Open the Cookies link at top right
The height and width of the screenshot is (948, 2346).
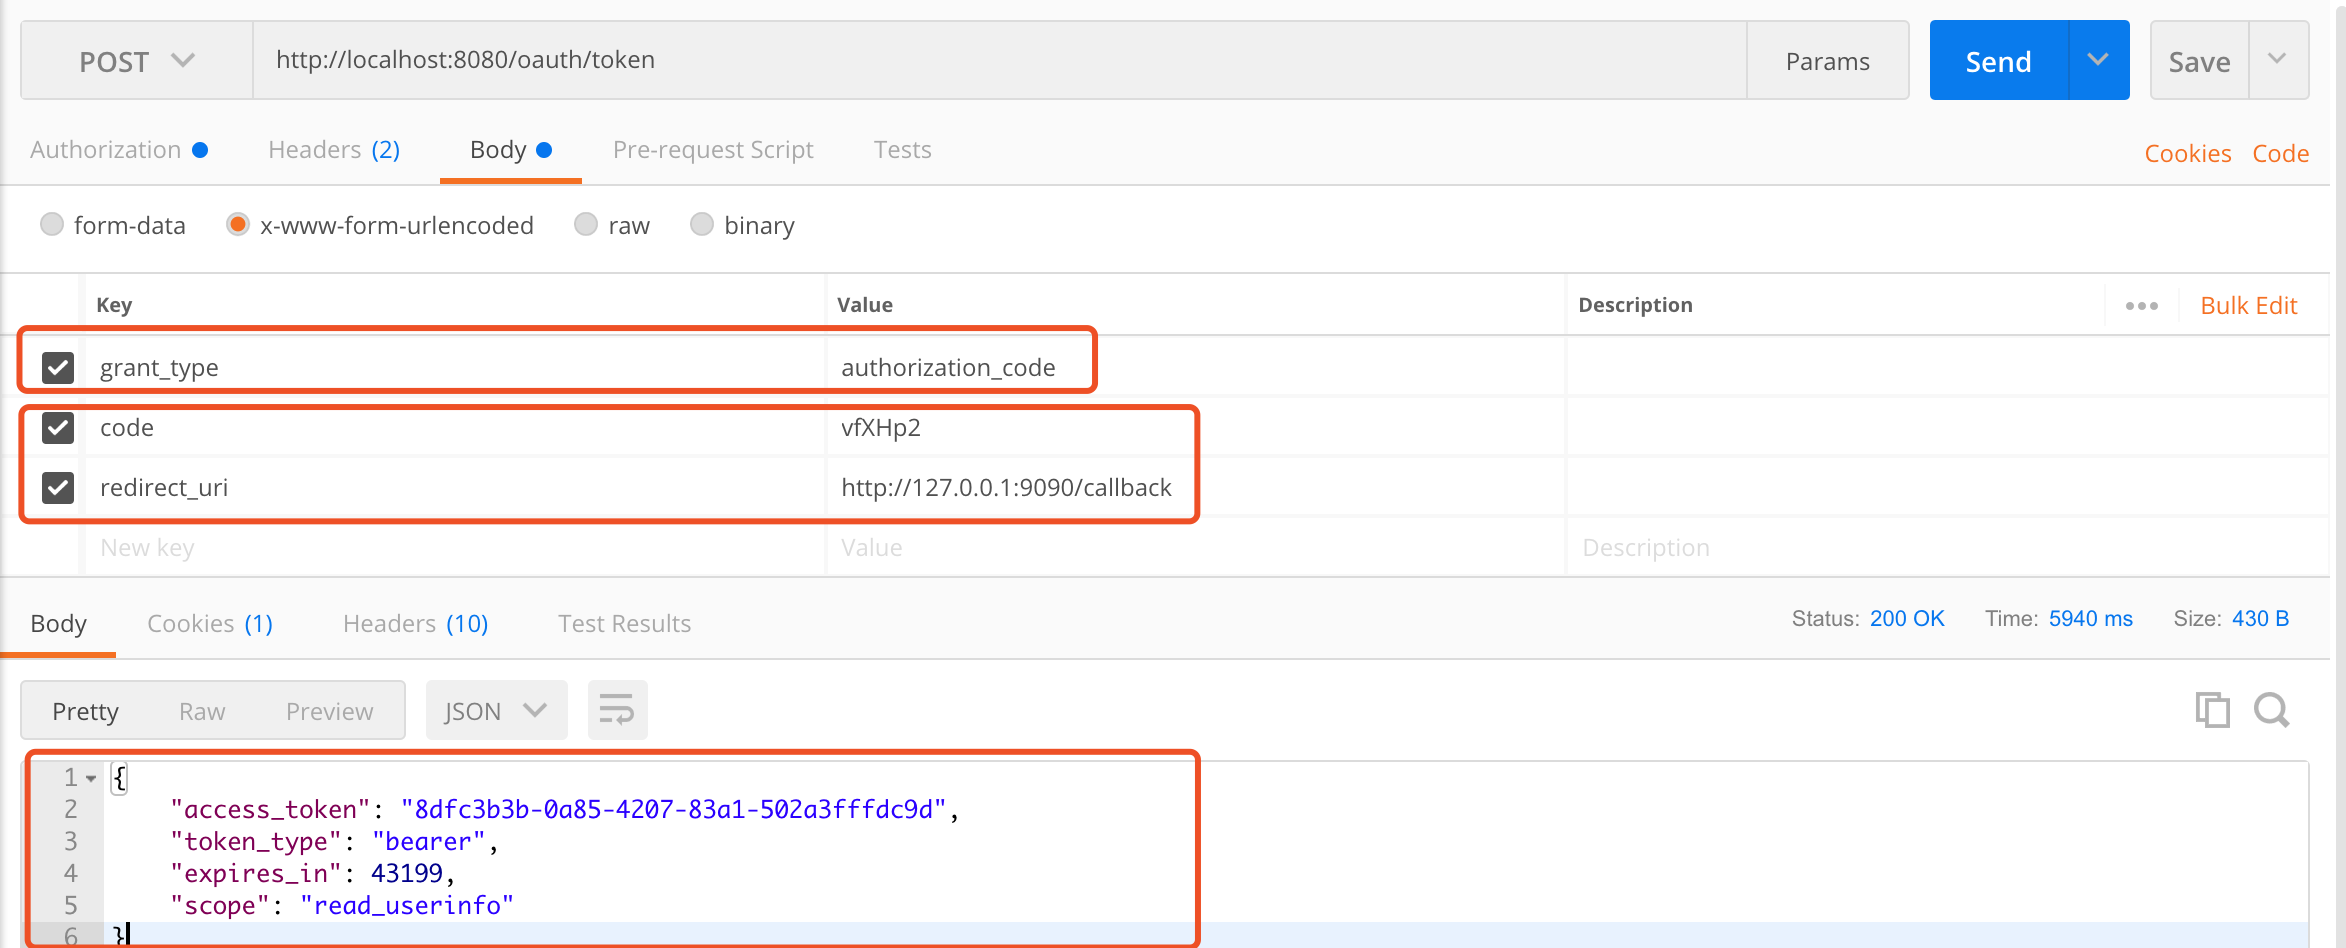2187,154
